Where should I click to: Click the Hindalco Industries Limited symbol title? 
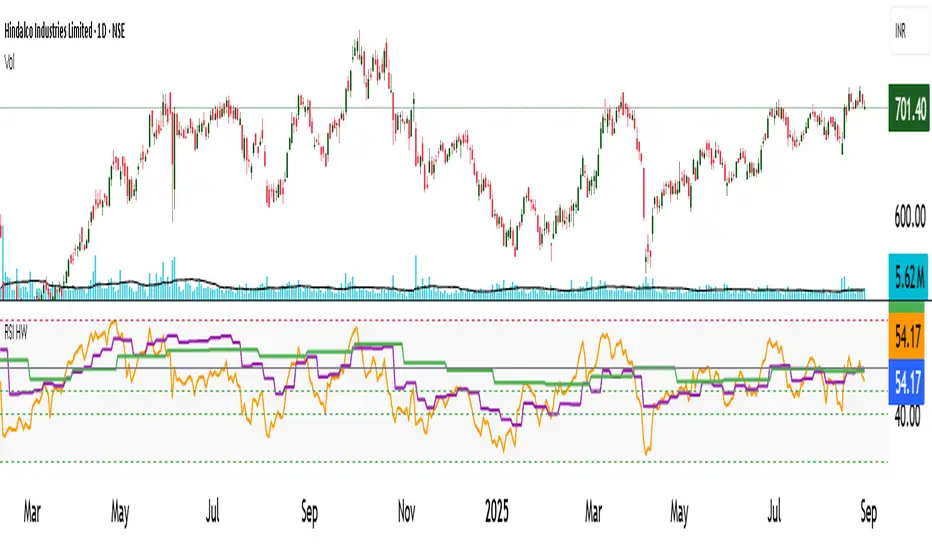(x=64, y=32)
